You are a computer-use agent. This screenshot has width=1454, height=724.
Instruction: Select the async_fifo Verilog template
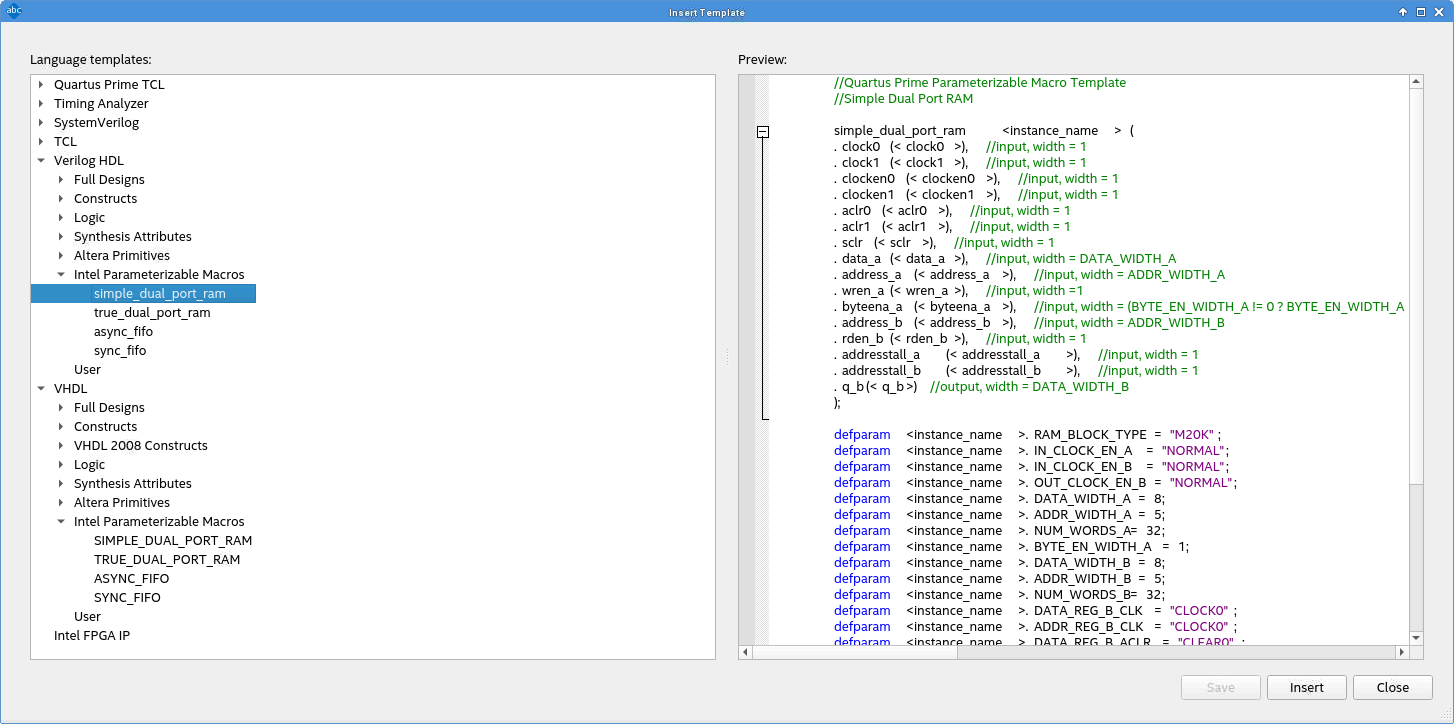coord(124,332)
